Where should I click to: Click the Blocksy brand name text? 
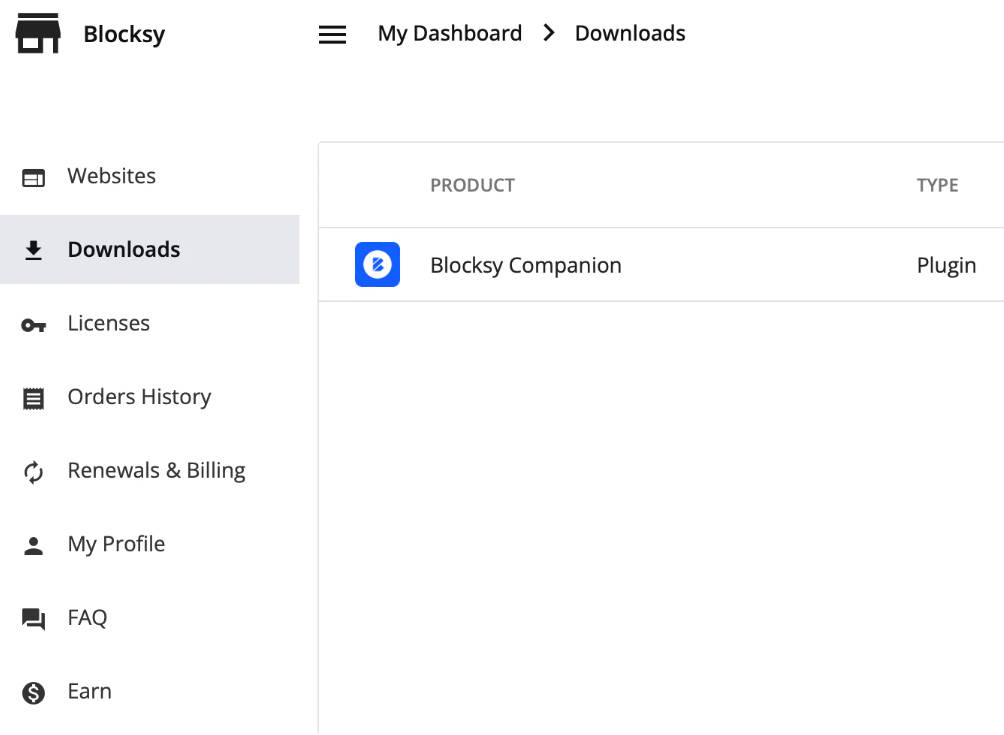[124, 34]
